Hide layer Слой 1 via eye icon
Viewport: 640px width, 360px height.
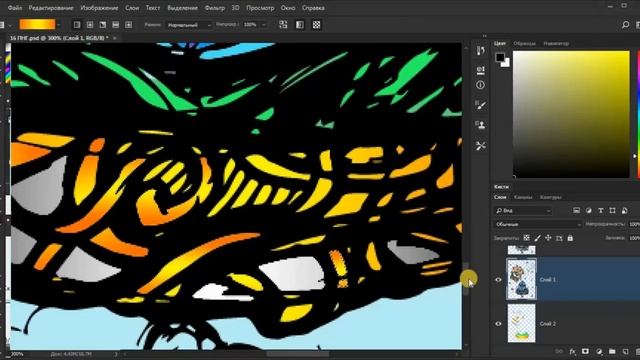click(498, 280)
